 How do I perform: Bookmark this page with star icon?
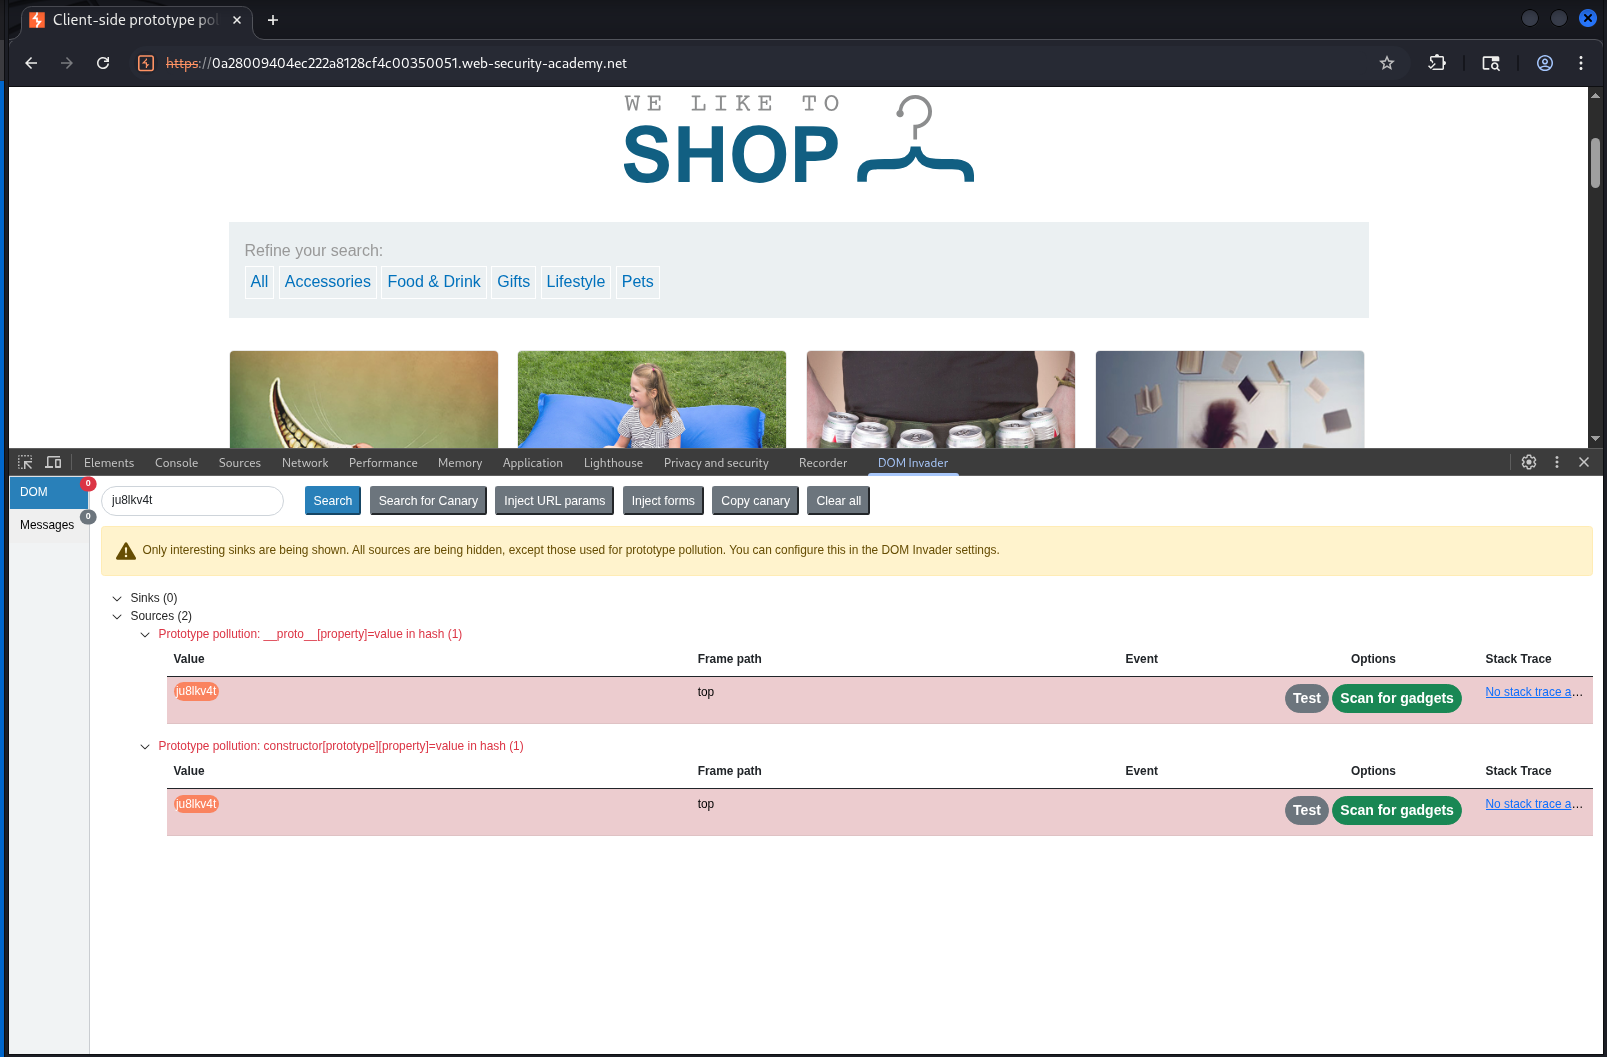1386,63
